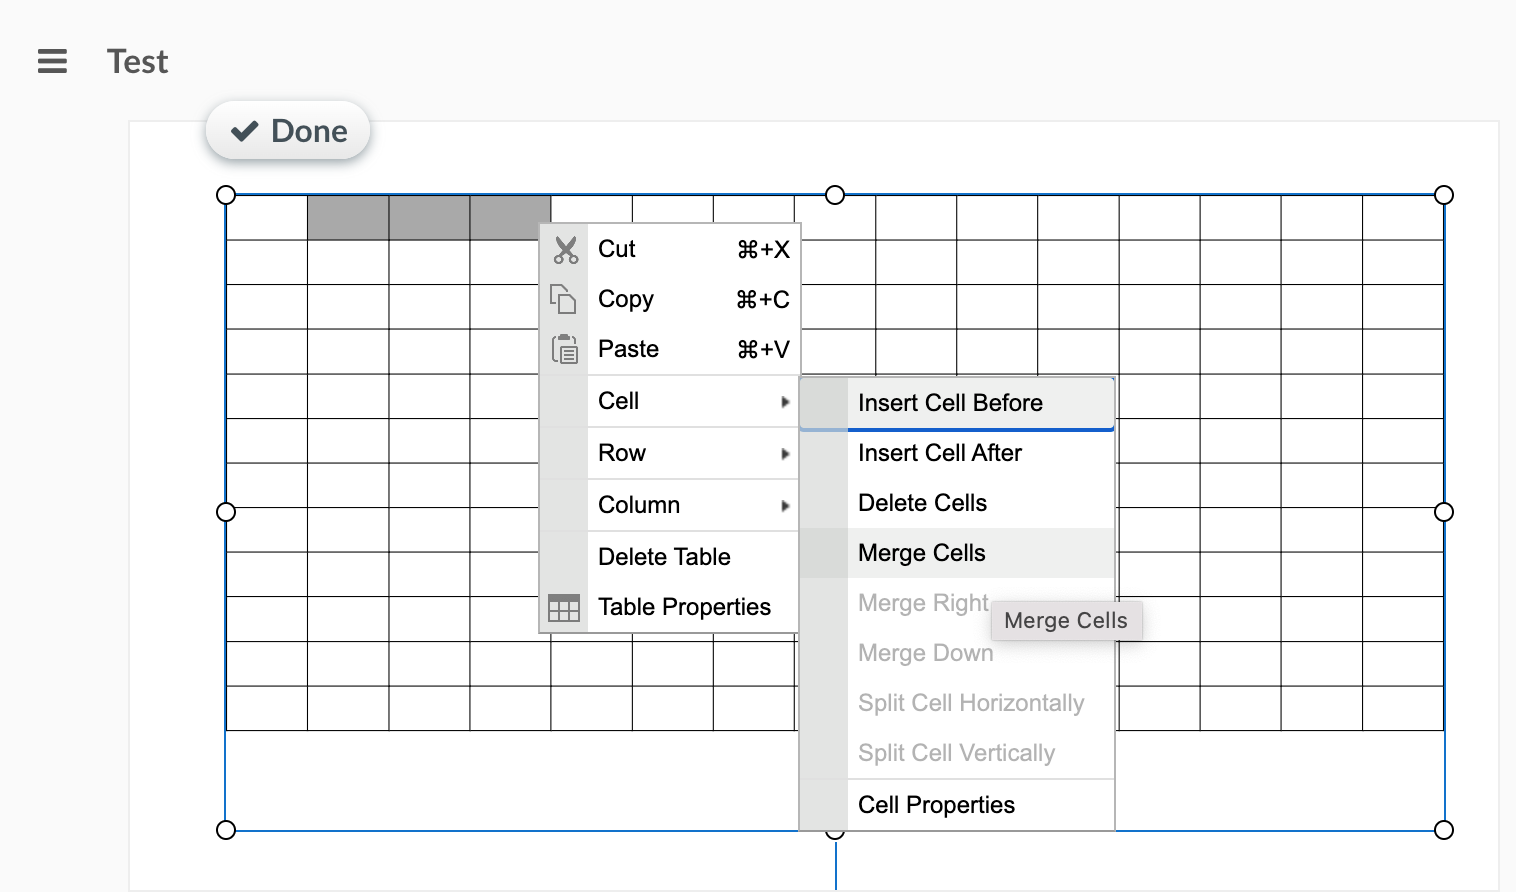Choose Delete Cells
1516x892 pixels.
pyautogui.click(x=957, y=503)
